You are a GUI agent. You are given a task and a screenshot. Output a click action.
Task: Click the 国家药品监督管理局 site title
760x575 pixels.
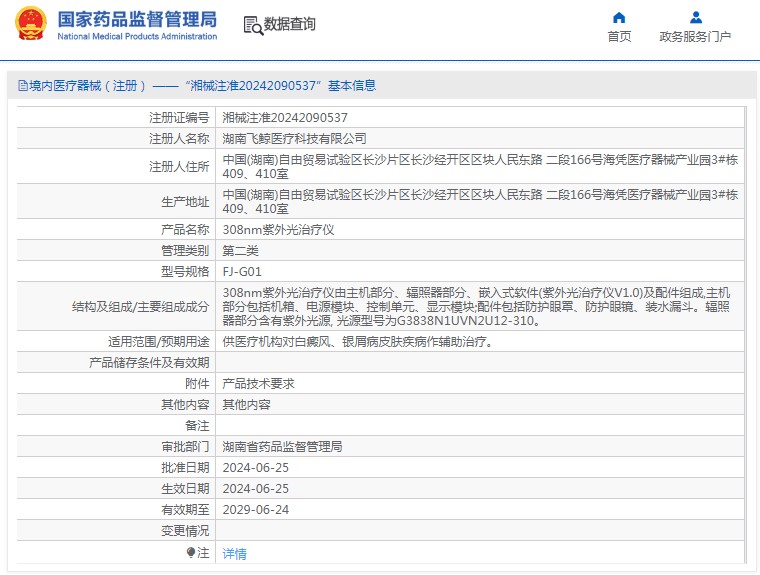tap(136, 18)
